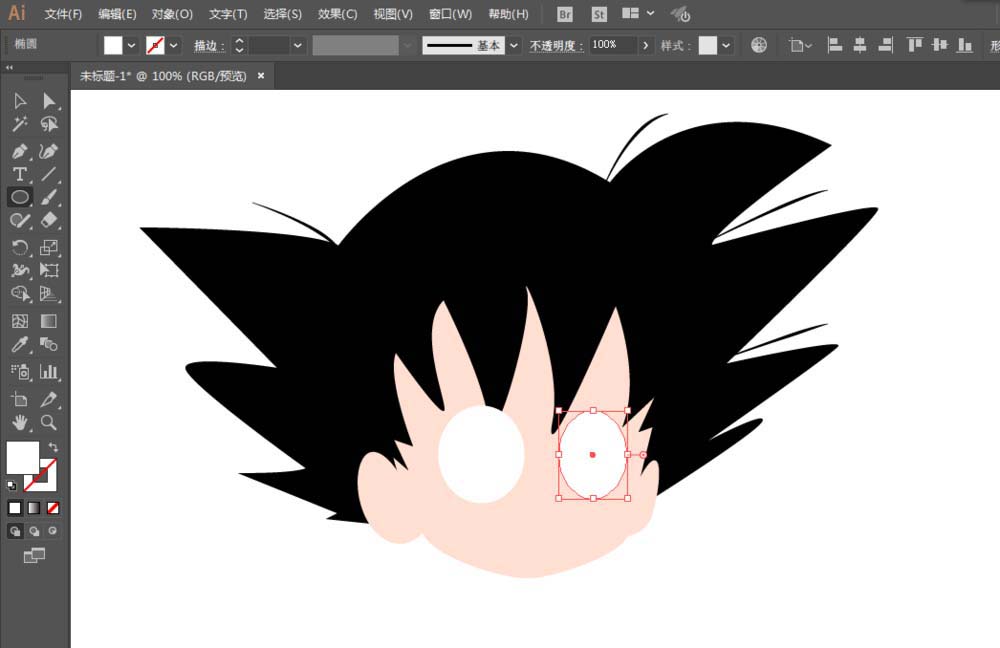
Task: Select the Mesh tool
Action: click(x=20, y=321)
